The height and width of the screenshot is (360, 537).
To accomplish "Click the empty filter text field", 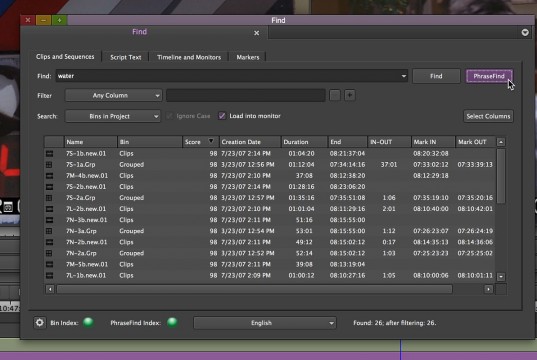I will click(x=246, y=95).
